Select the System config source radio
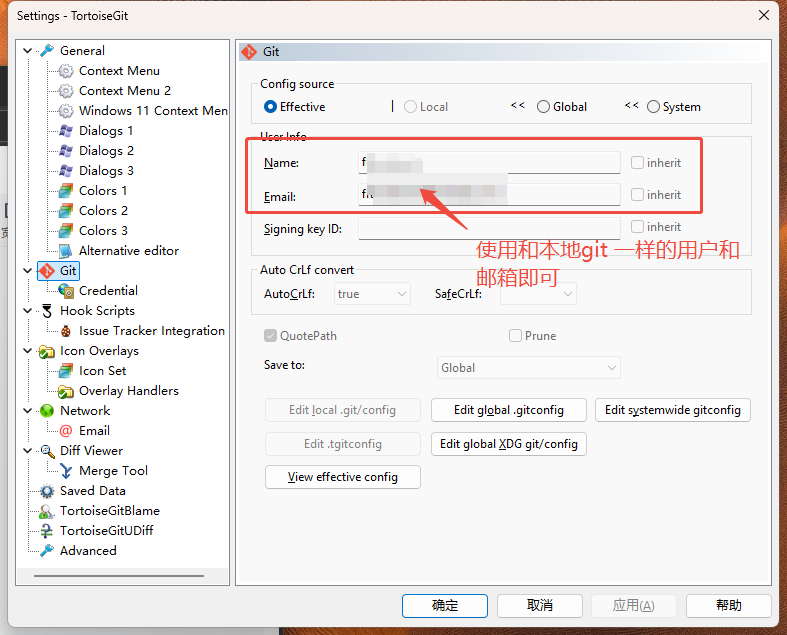787x635 pixels. point(653,107)
